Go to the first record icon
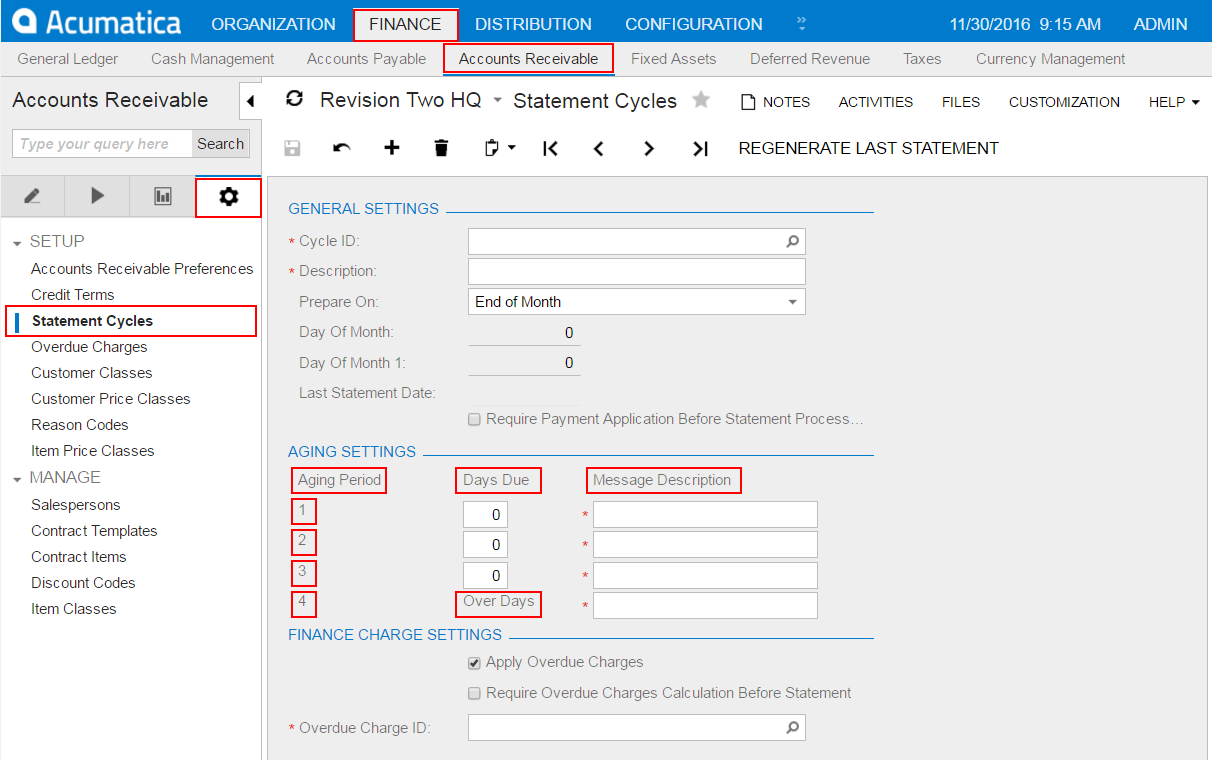Image resolution: width=1212 pixels, height=760 pixels. coord(550,148)
